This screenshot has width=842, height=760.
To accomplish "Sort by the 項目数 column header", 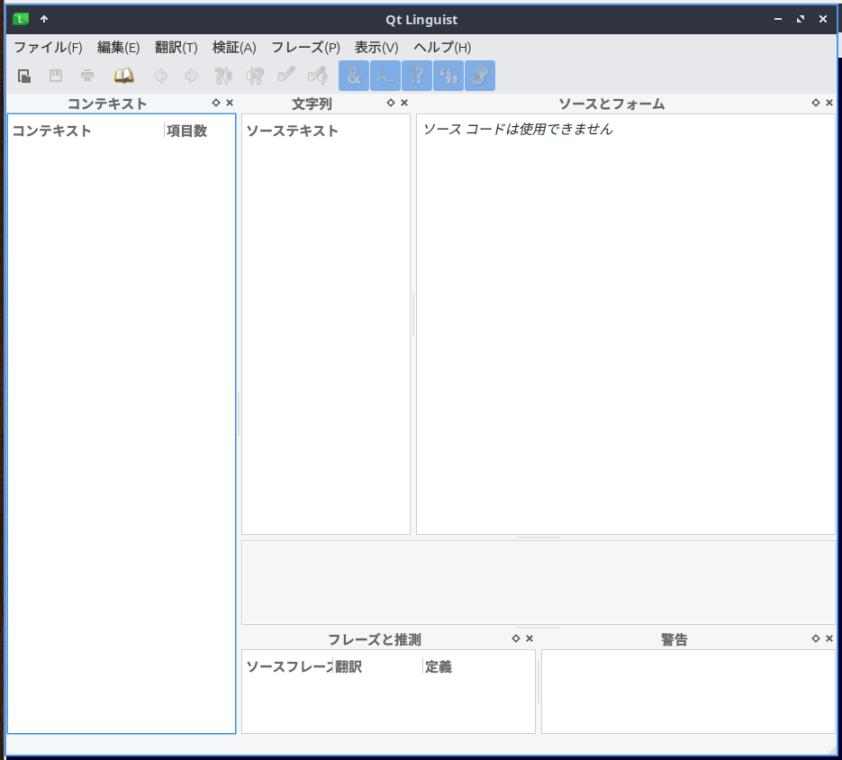I will pos(199,131).
